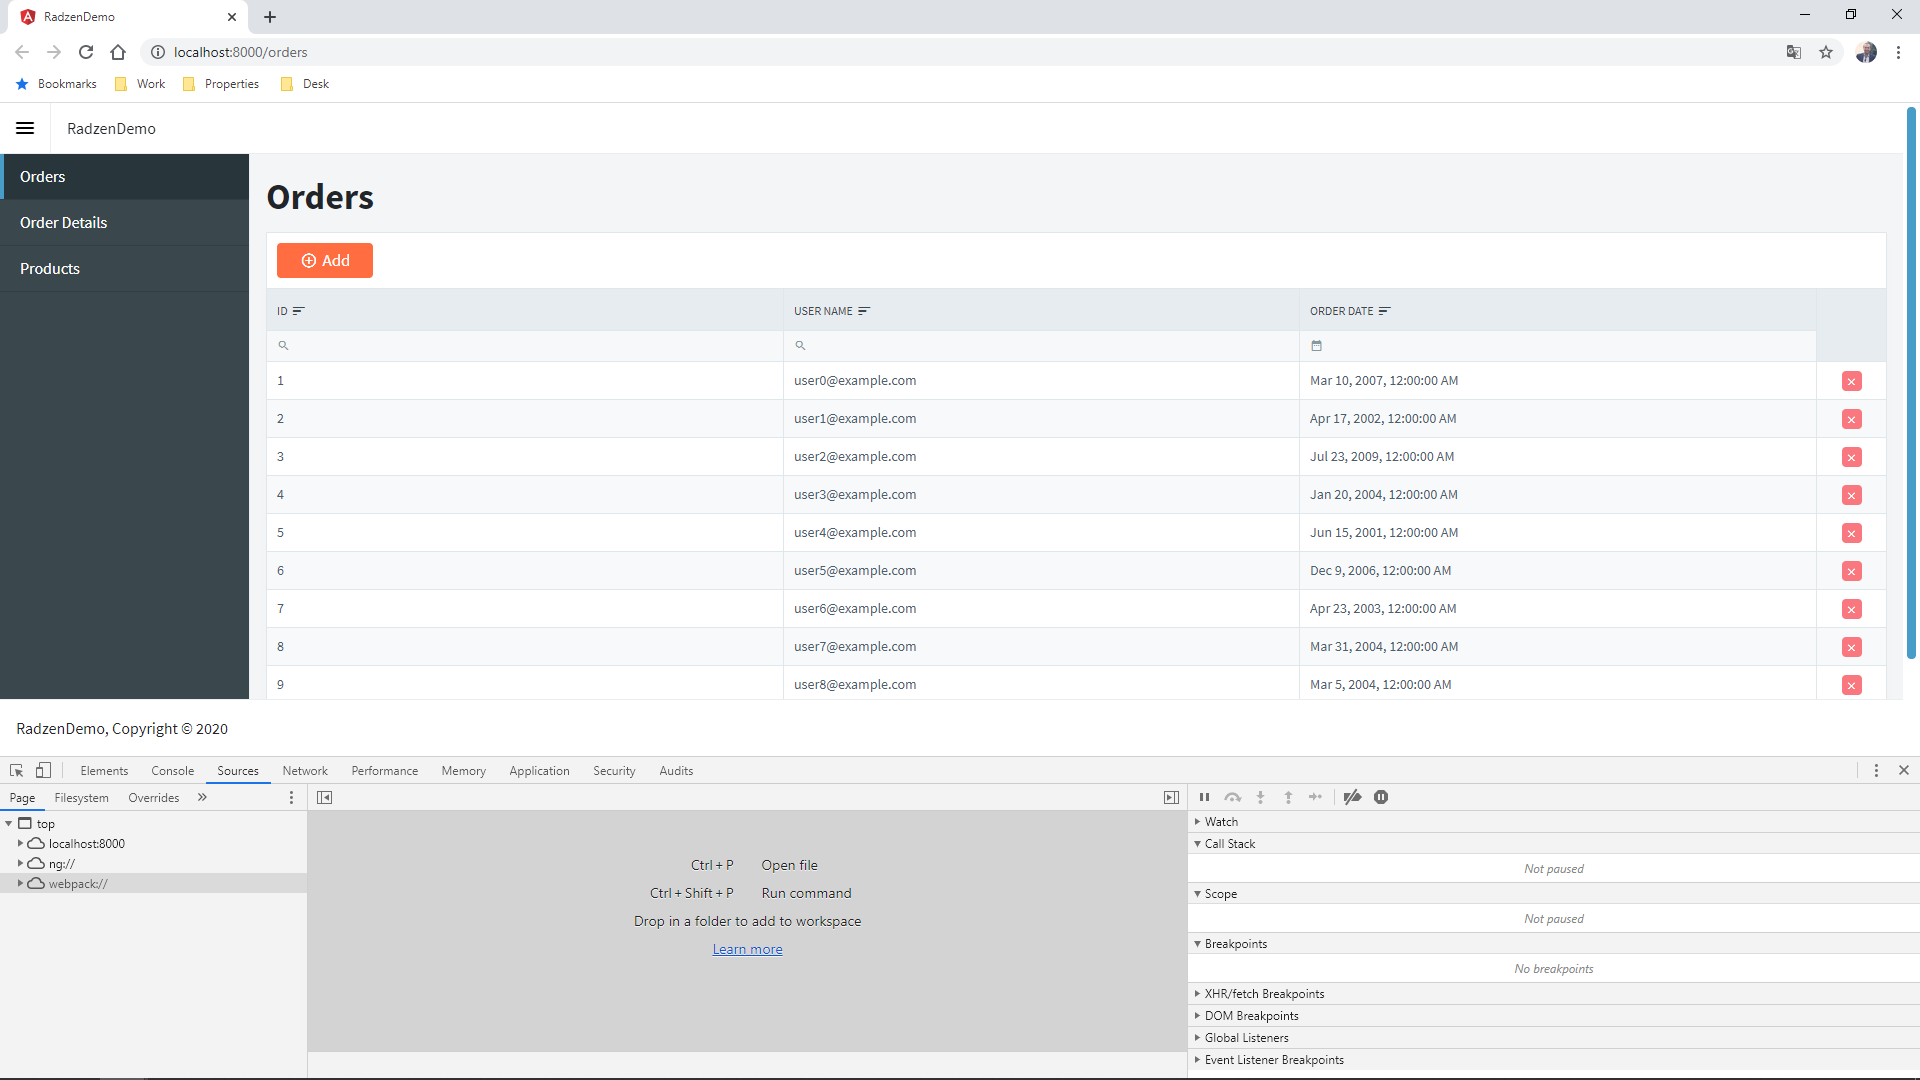Pause script execution
The height and width of the screenshot is (1080, 1920).
[x=1204, y=798]
